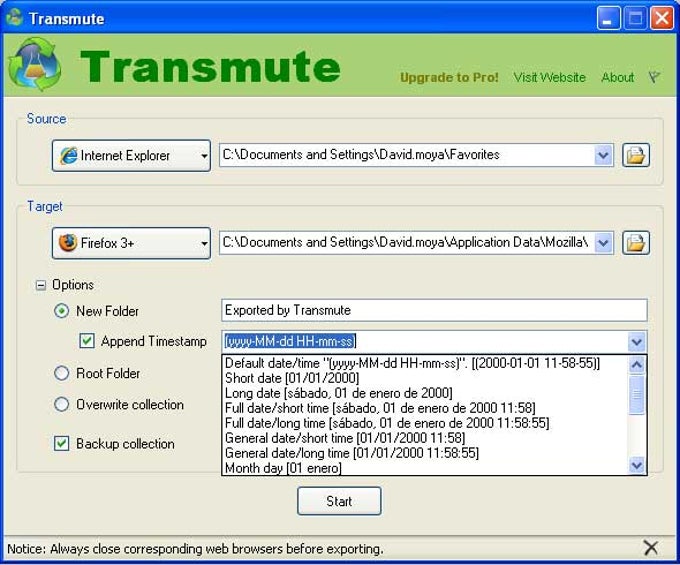680x565 pixels.
Task: Collapse the Options section
Action: point(40,285)
